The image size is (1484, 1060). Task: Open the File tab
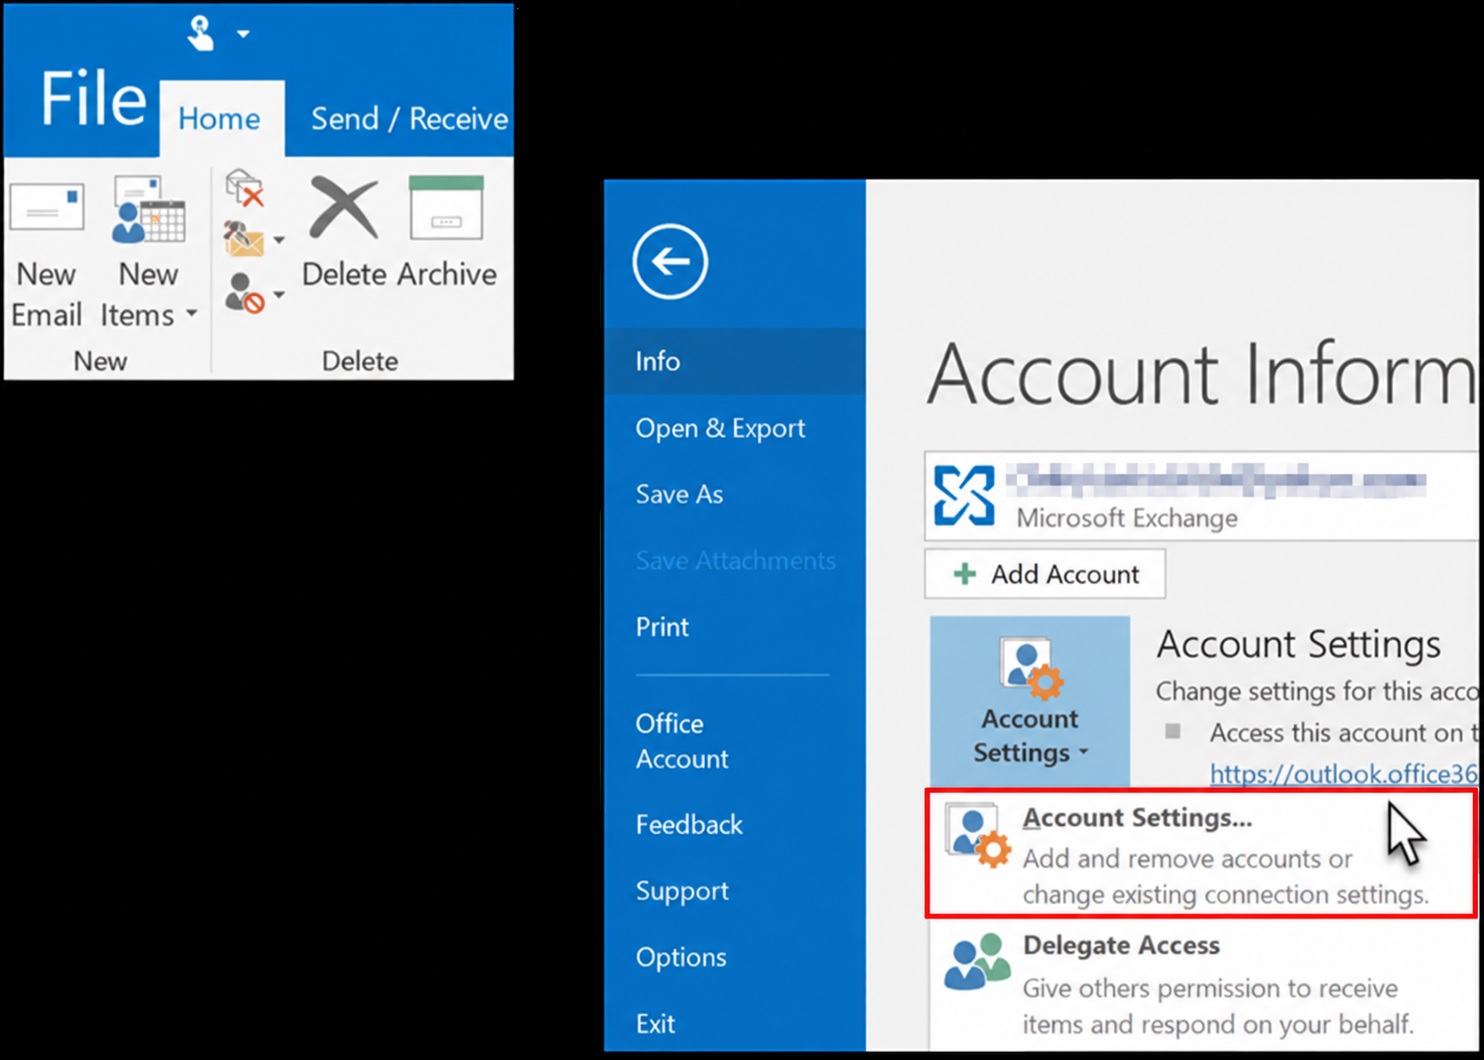click(92, 100)
